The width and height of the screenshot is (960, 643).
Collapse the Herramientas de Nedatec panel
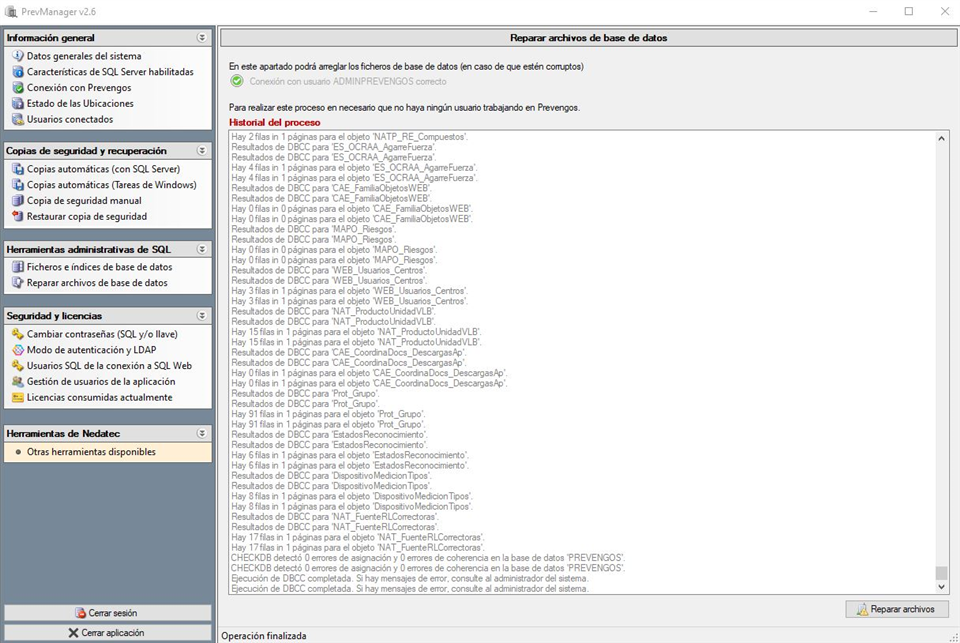pos(202,433)
